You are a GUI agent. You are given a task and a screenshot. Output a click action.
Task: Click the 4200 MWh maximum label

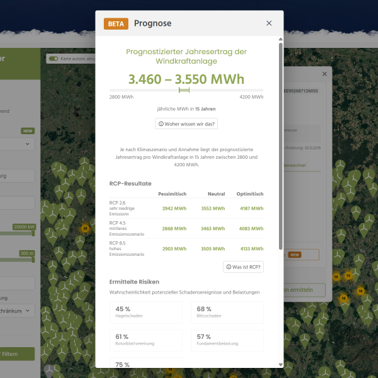(x=251, y=97)
